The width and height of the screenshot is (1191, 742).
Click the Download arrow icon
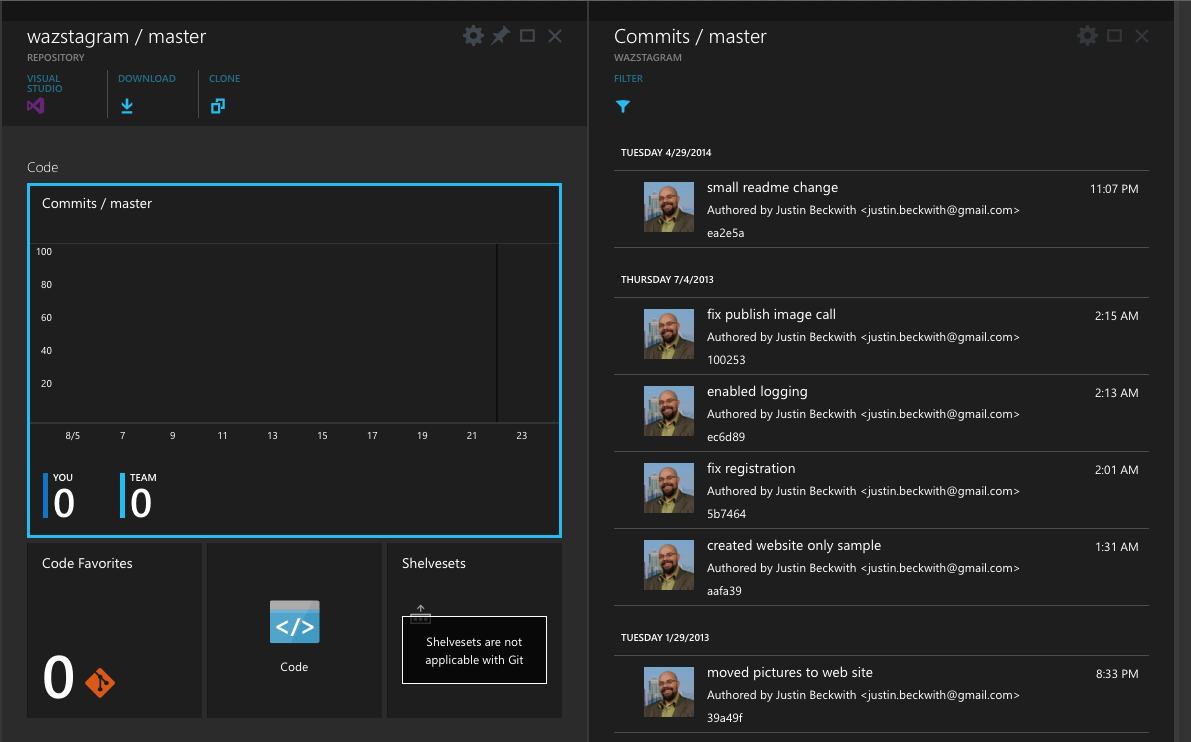(x=127, y=106)
